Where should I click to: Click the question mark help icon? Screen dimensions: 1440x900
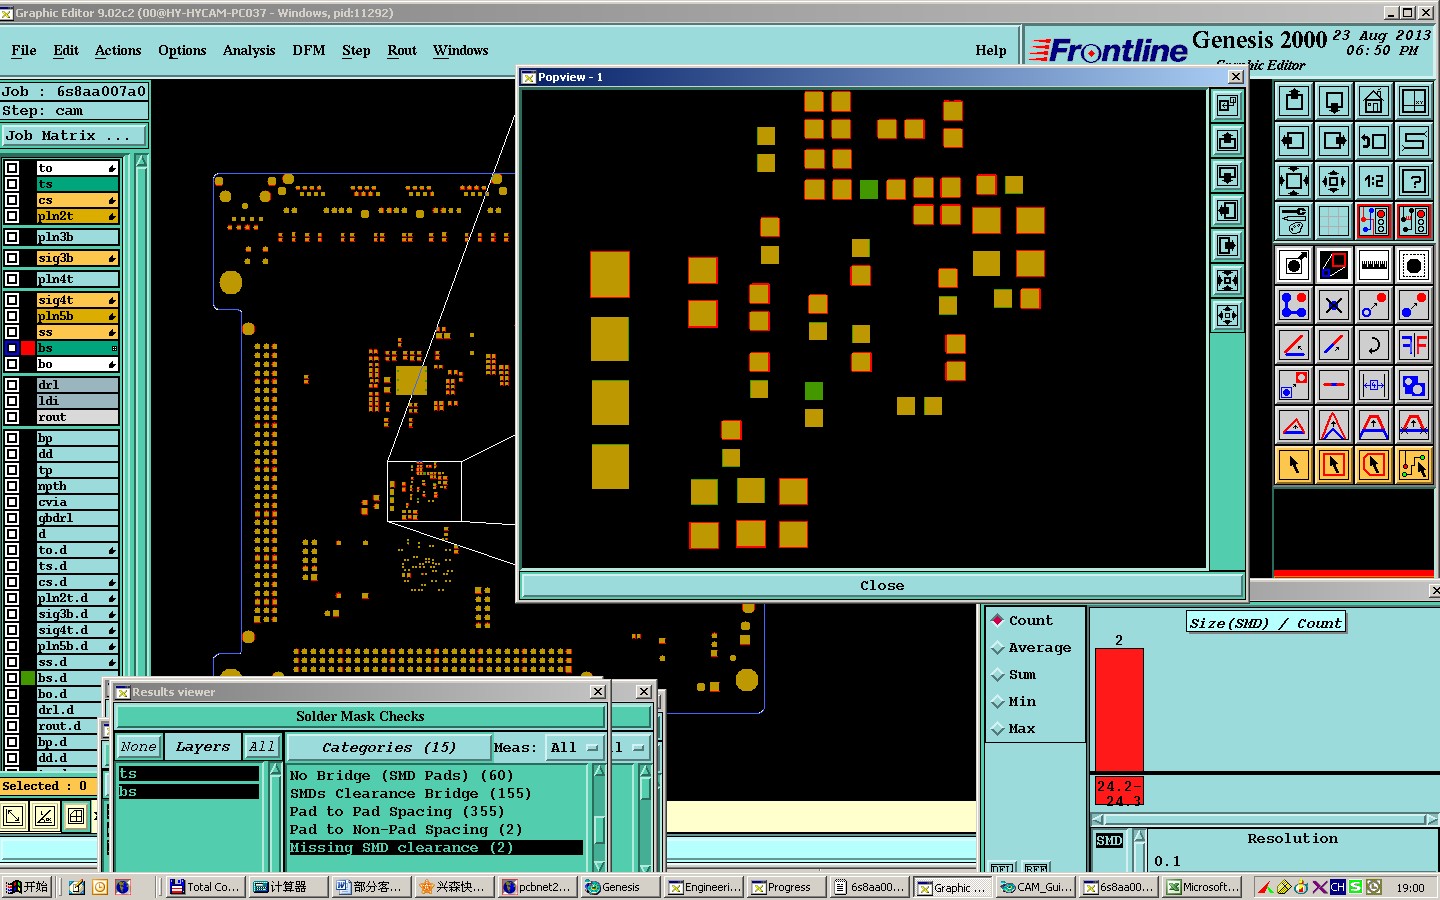1414,181
